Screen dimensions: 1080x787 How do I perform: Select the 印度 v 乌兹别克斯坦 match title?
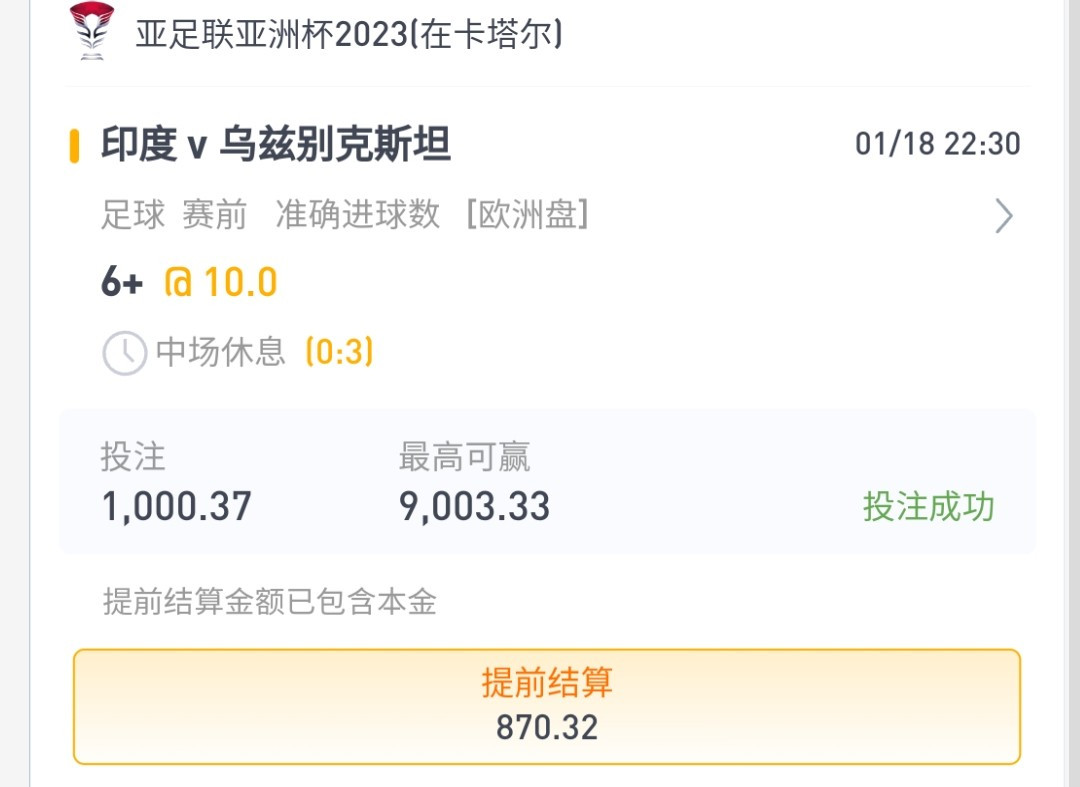[x=276, y=144]
